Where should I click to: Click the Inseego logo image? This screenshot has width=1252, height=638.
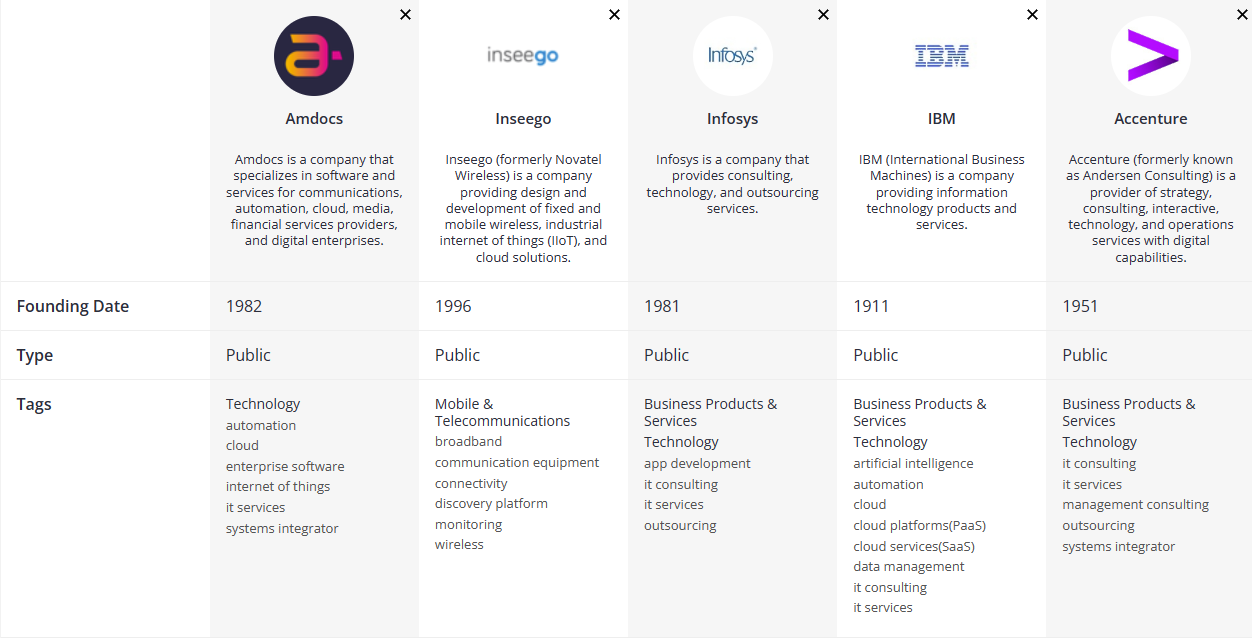click(x=523, y=56)
